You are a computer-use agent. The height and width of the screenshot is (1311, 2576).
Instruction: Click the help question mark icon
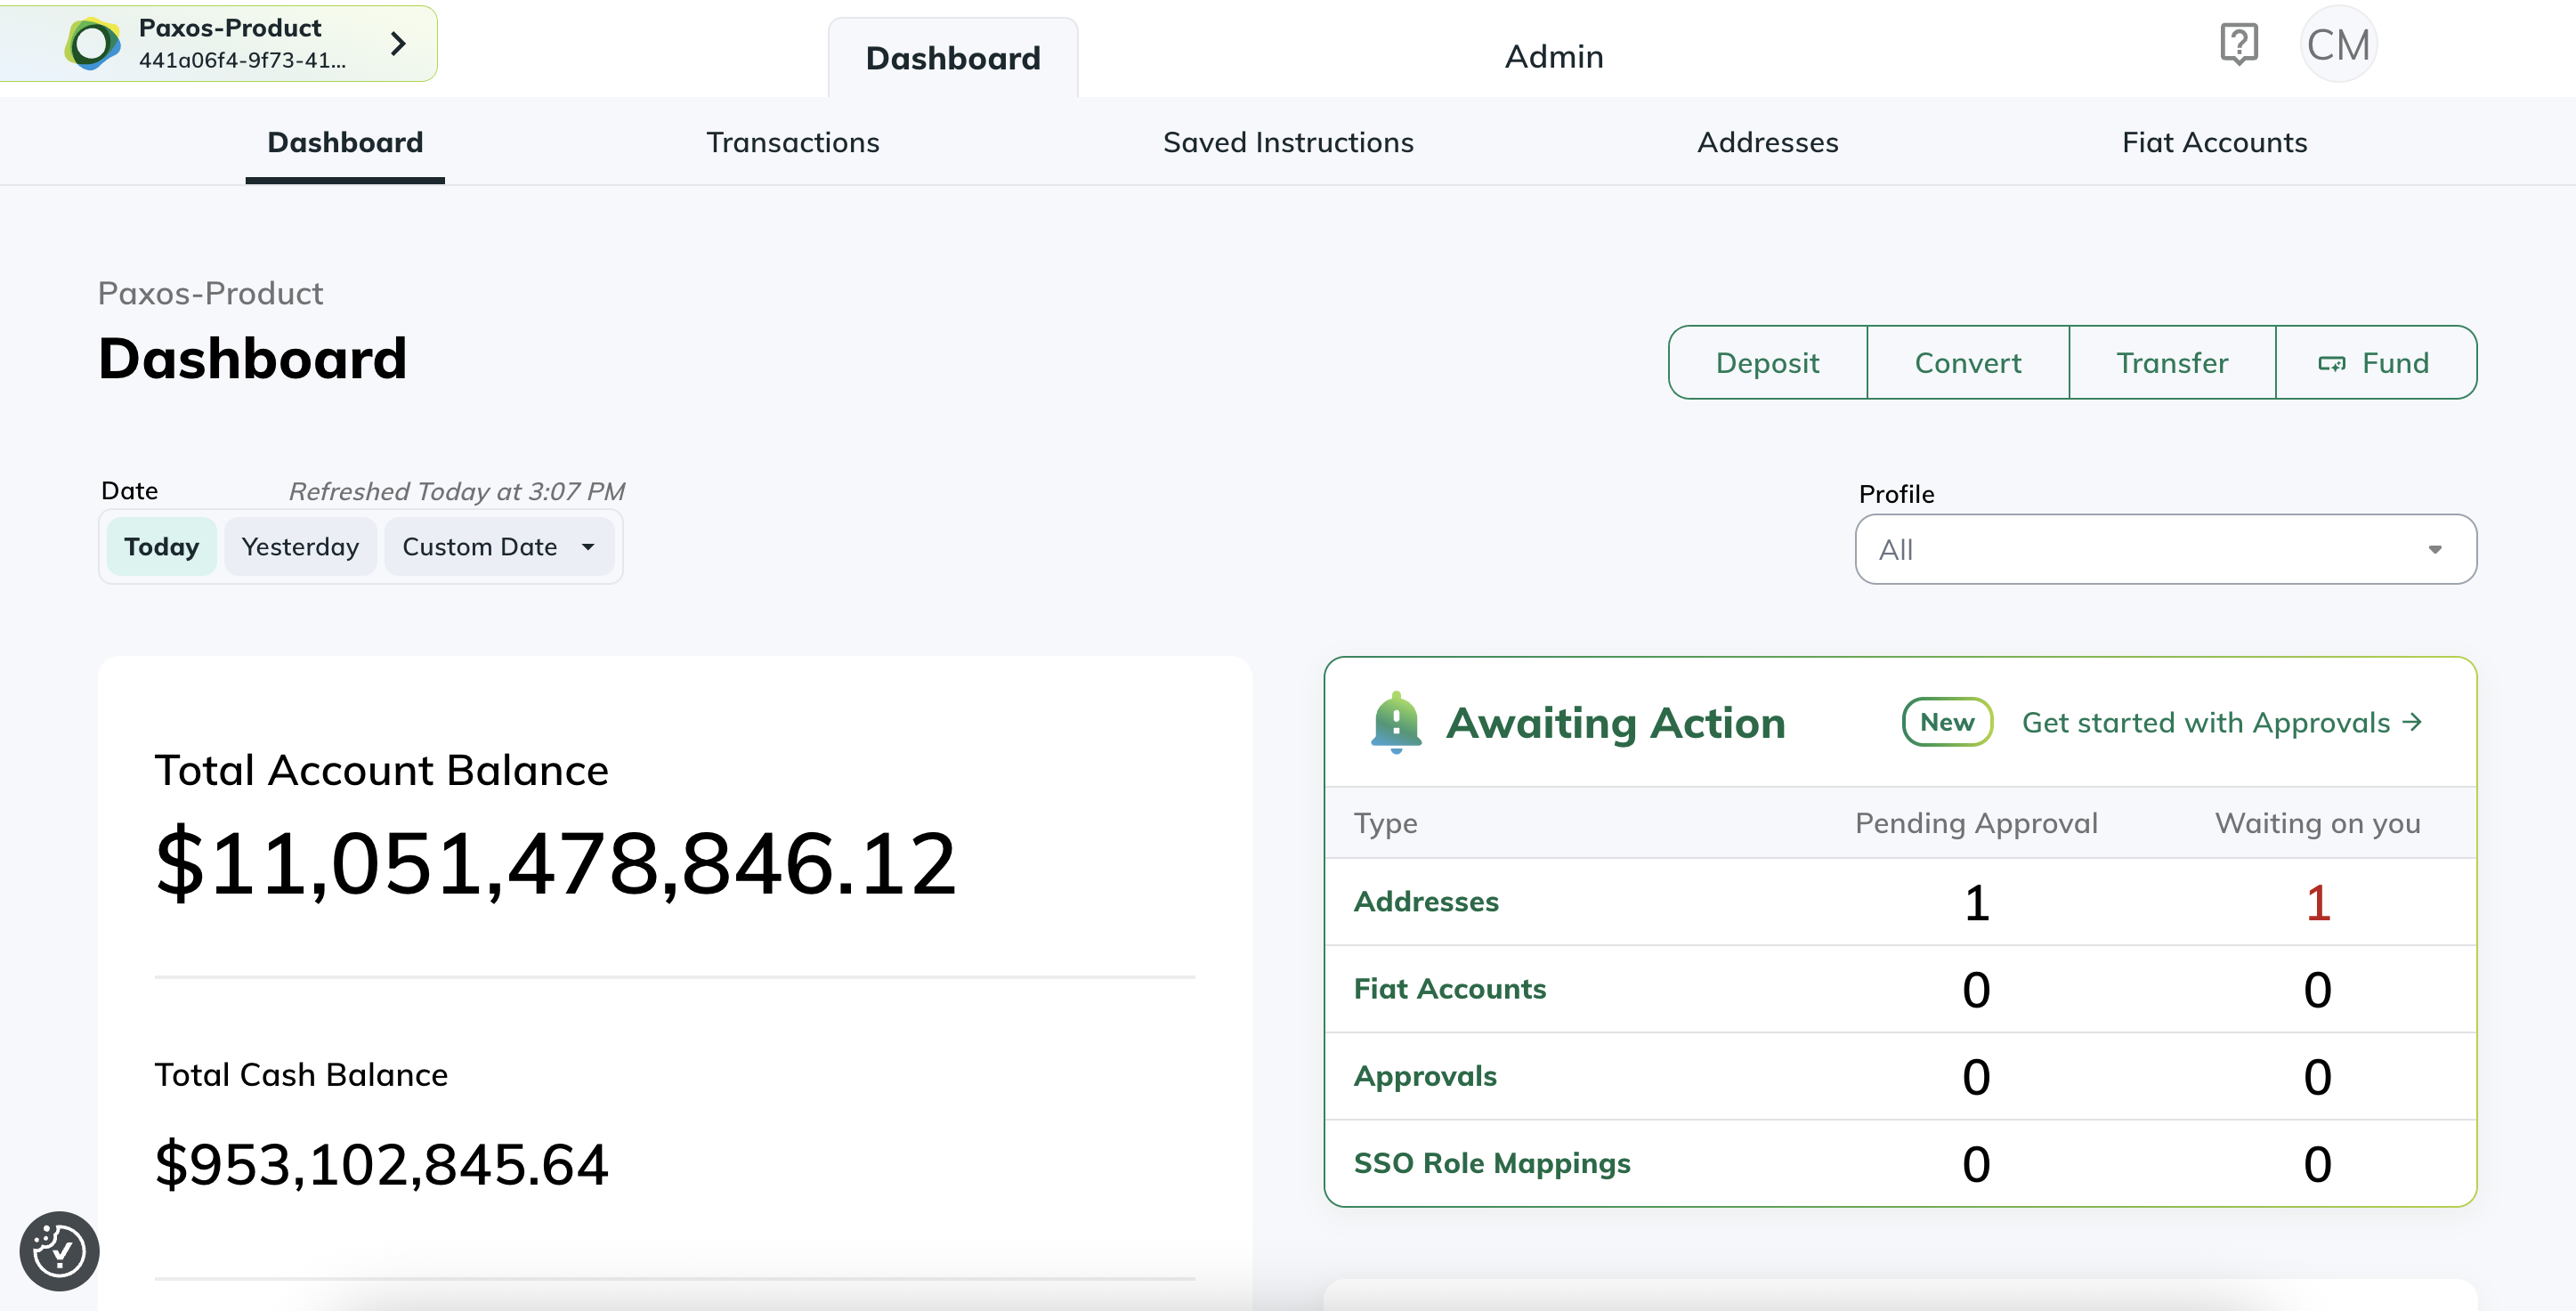[2238, 44]
